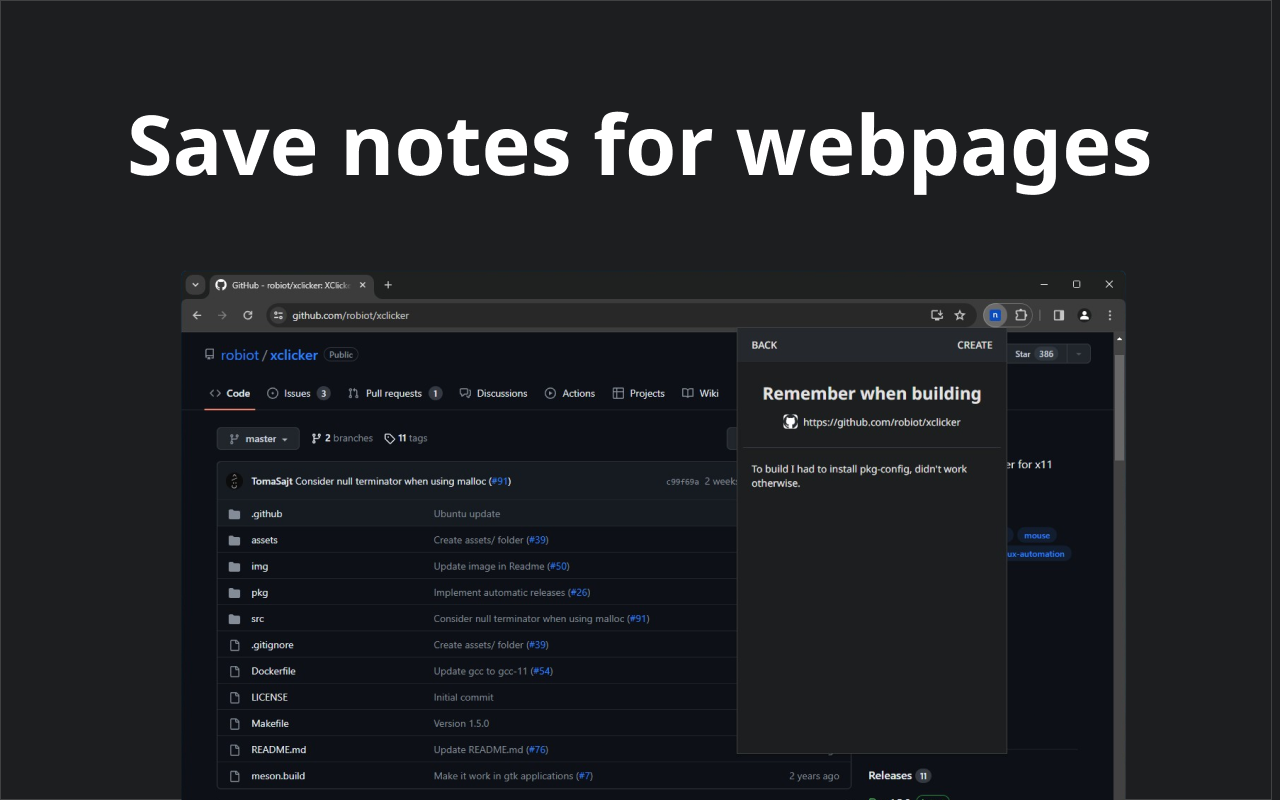The width and height of the screenshot is (1280, 800).
Task: Reload the GitHub page
Action: (248, 315)
